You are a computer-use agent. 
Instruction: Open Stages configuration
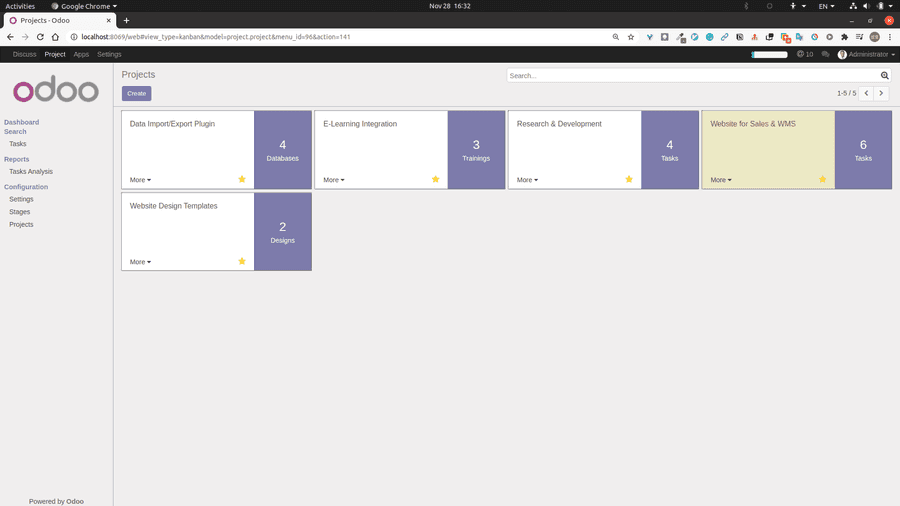click(20, 212)
